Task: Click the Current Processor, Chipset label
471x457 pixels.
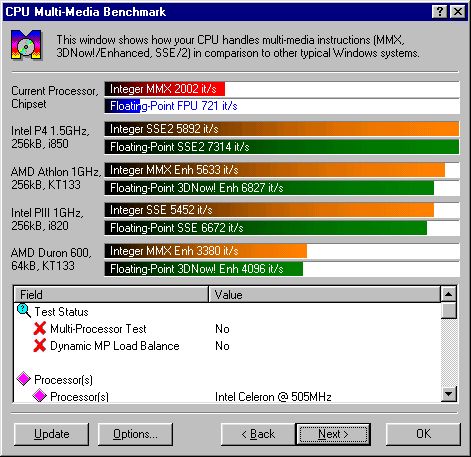Action: tap(55, 97)
